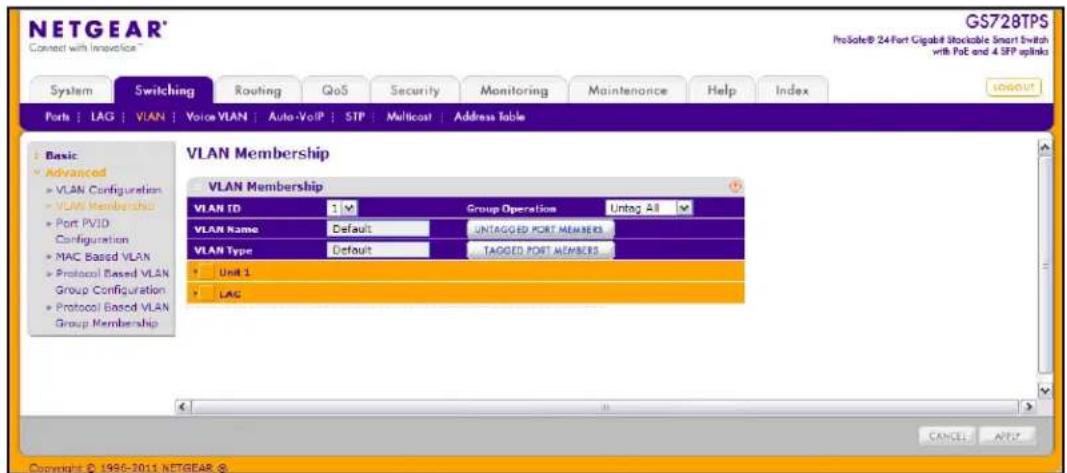
Task: Open the Address Table submenu
Action: tap(489, 117)
